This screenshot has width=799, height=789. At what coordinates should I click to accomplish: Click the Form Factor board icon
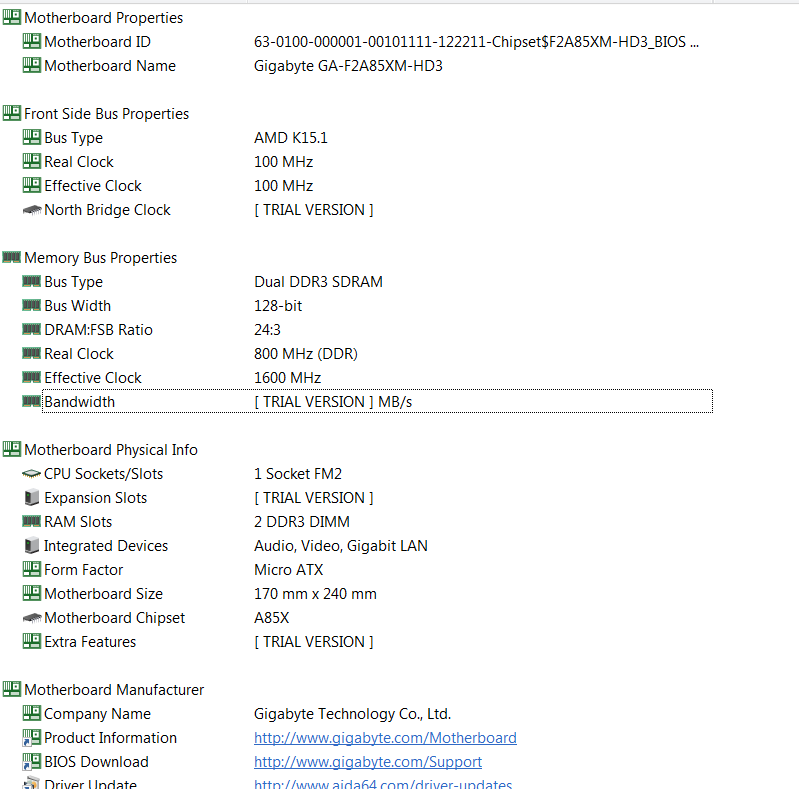(x=32, y=569)
